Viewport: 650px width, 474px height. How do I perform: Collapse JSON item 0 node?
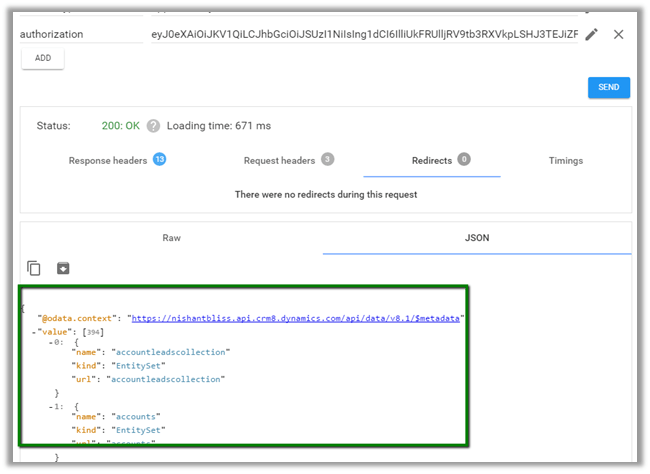click(x=51, y=342)
